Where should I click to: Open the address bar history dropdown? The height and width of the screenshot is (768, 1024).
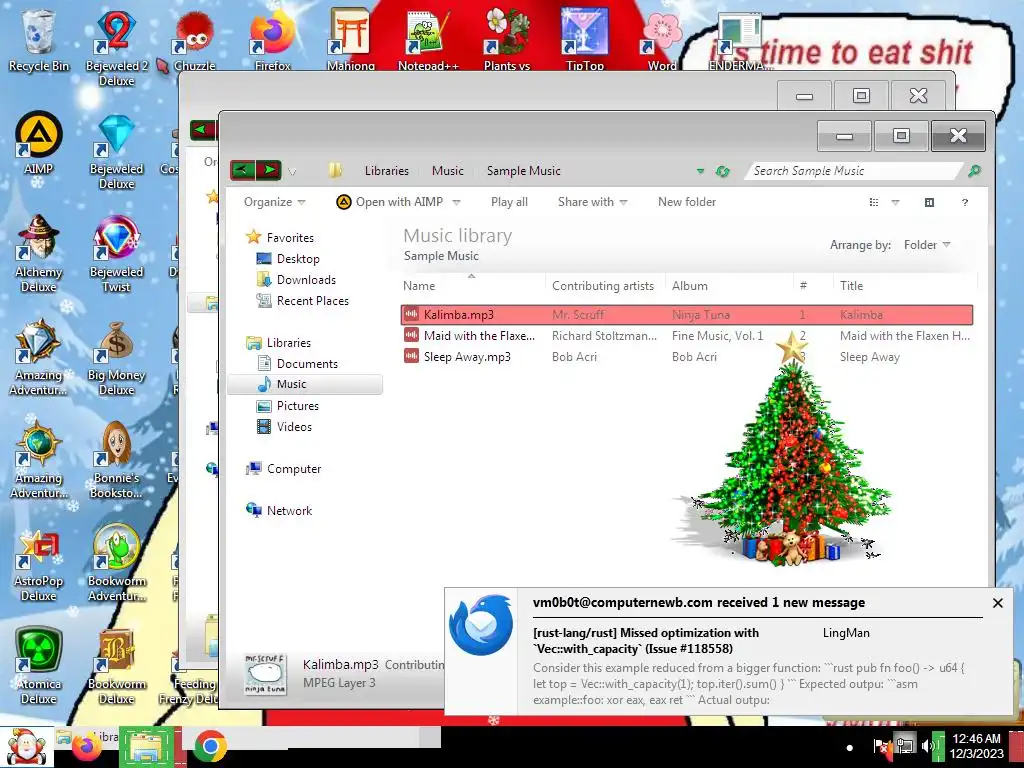point(700,171)
